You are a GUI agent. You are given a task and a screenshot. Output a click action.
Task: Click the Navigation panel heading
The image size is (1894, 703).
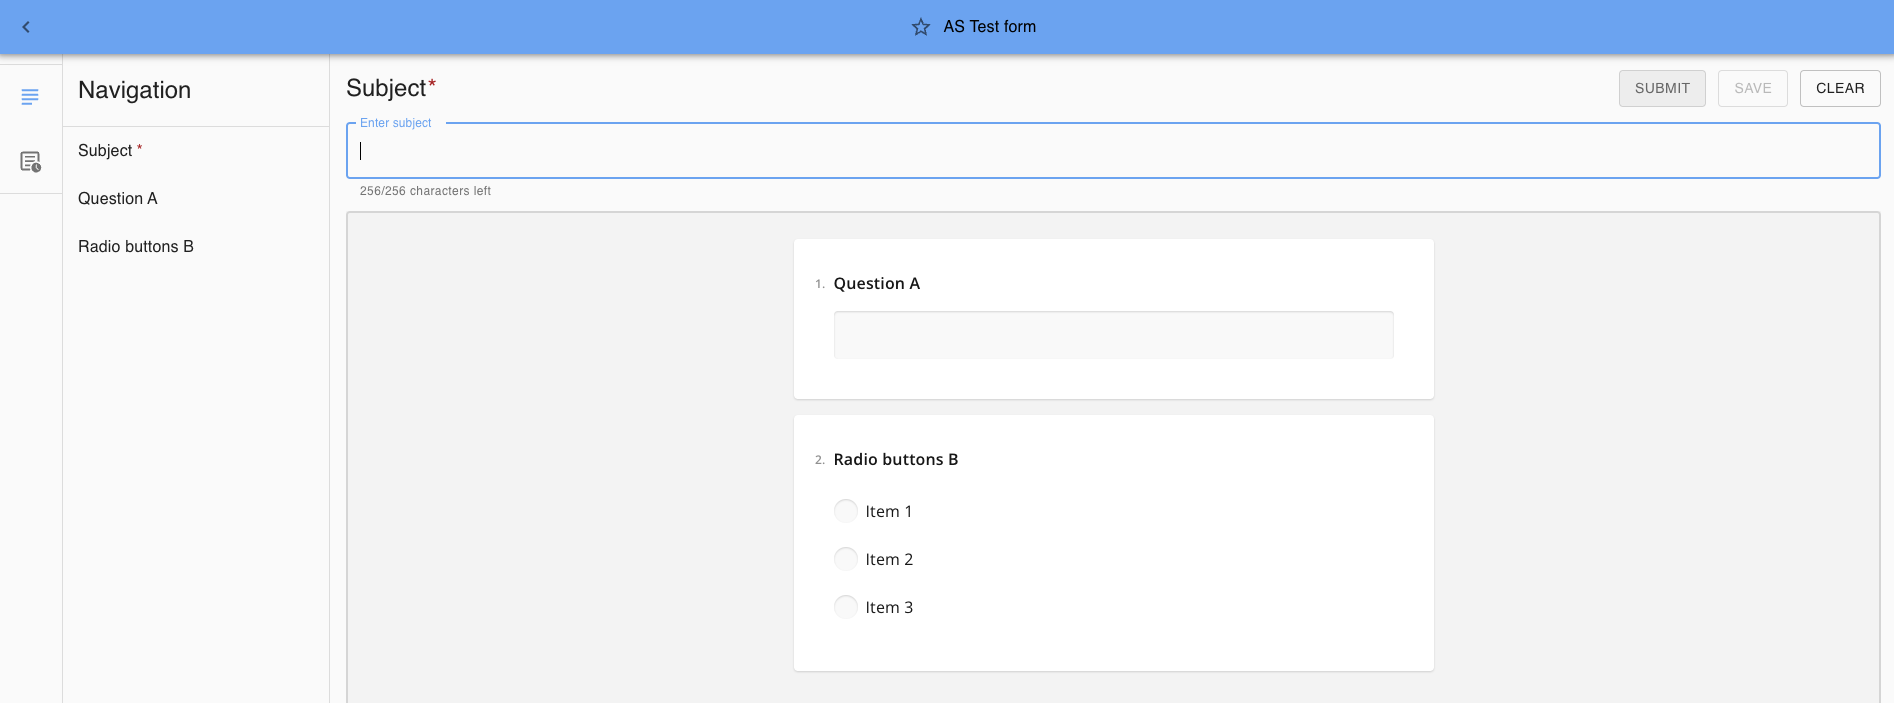point(135,90)
